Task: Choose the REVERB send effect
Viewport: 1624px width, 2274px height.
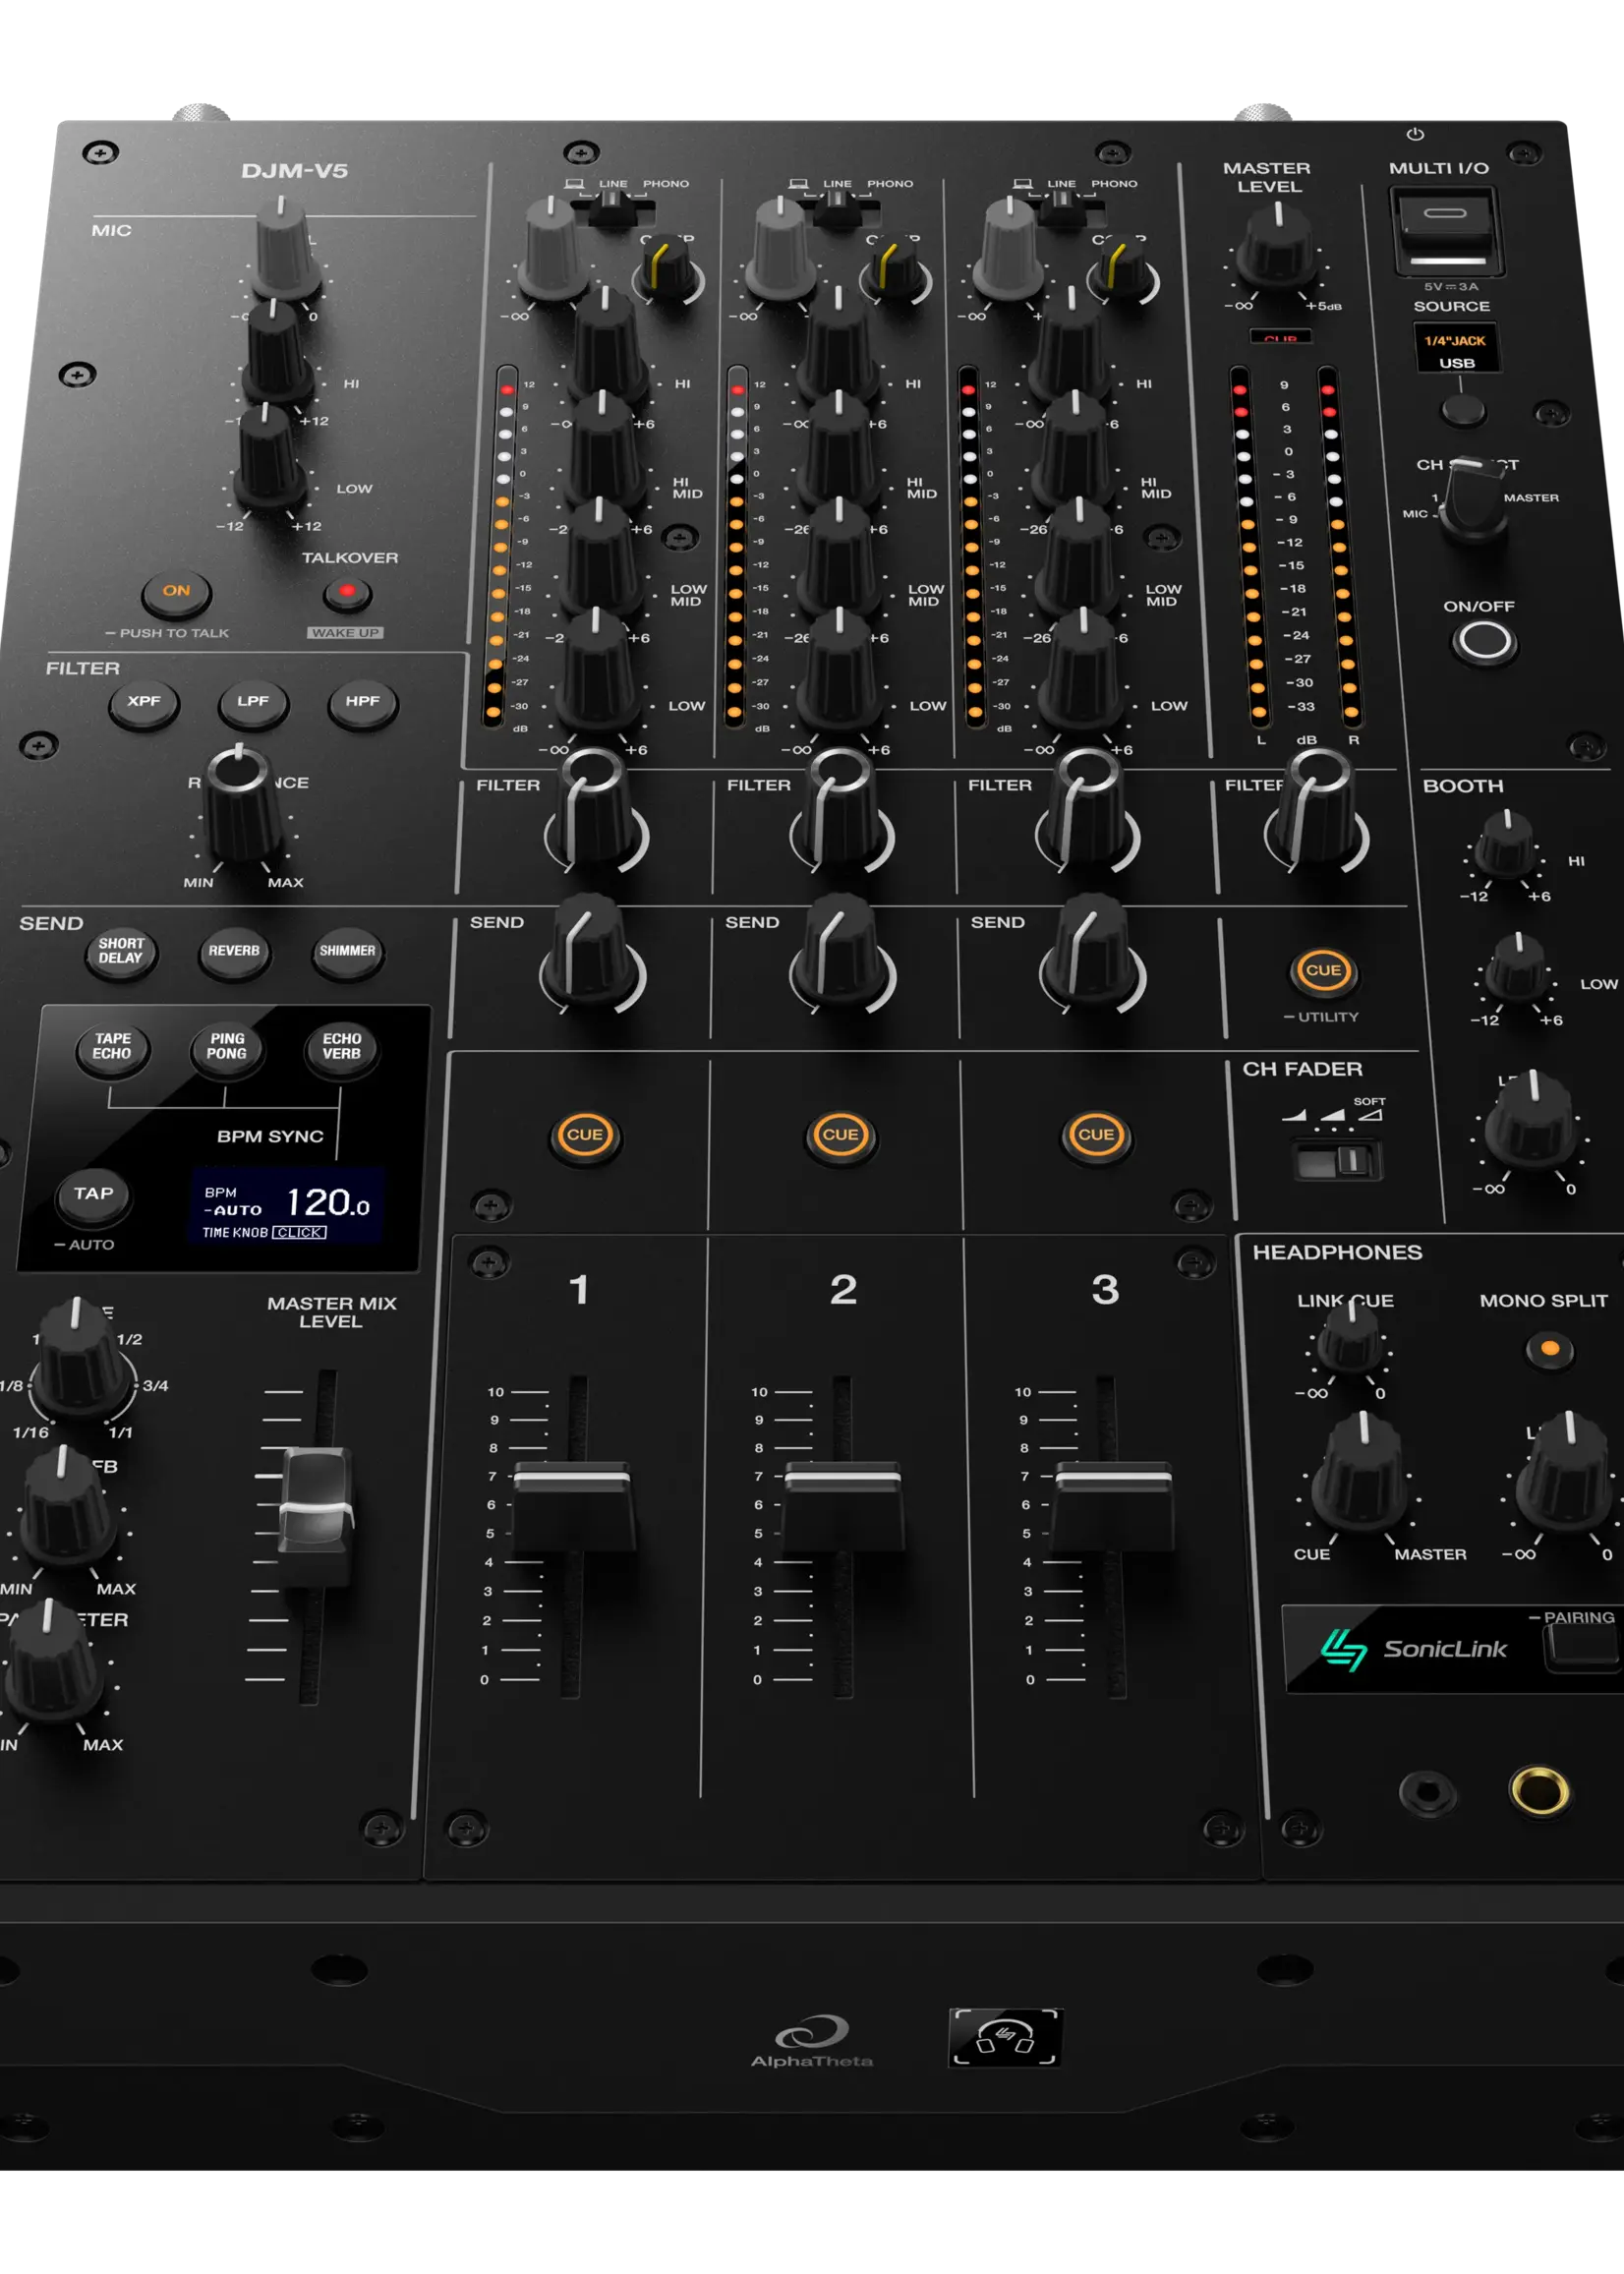Action: coord(234,951)
